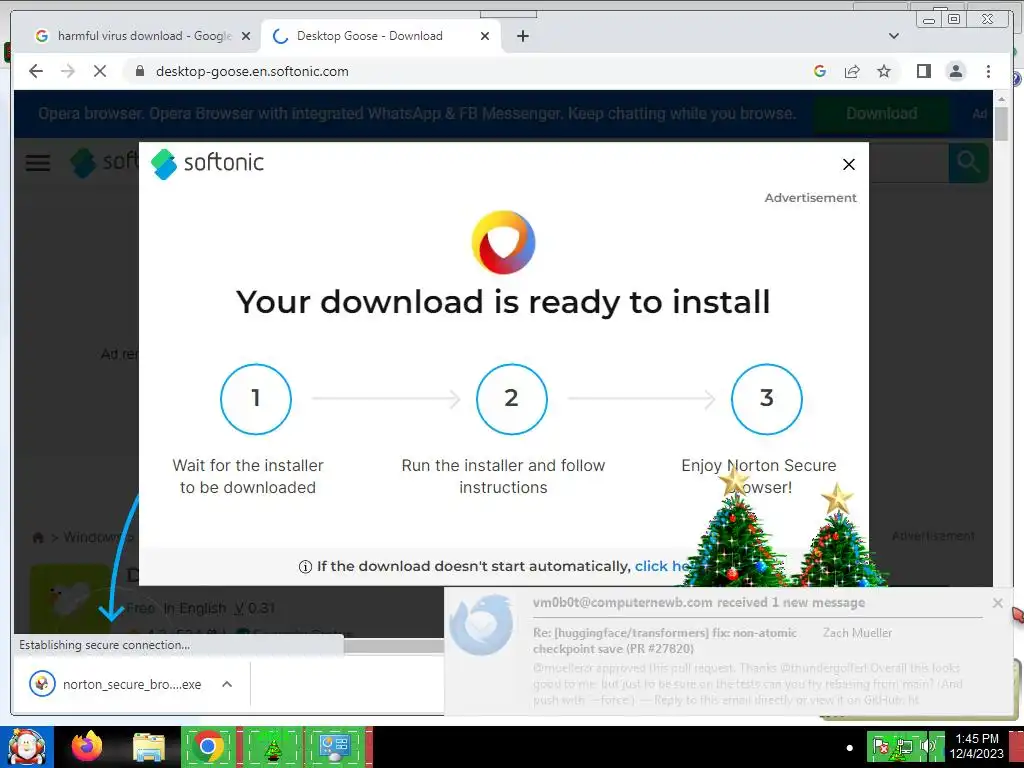Viewport: 1024px width, 768px height.
Task: Click the home breadcrumb icon
Action: [x=38, y=537]
